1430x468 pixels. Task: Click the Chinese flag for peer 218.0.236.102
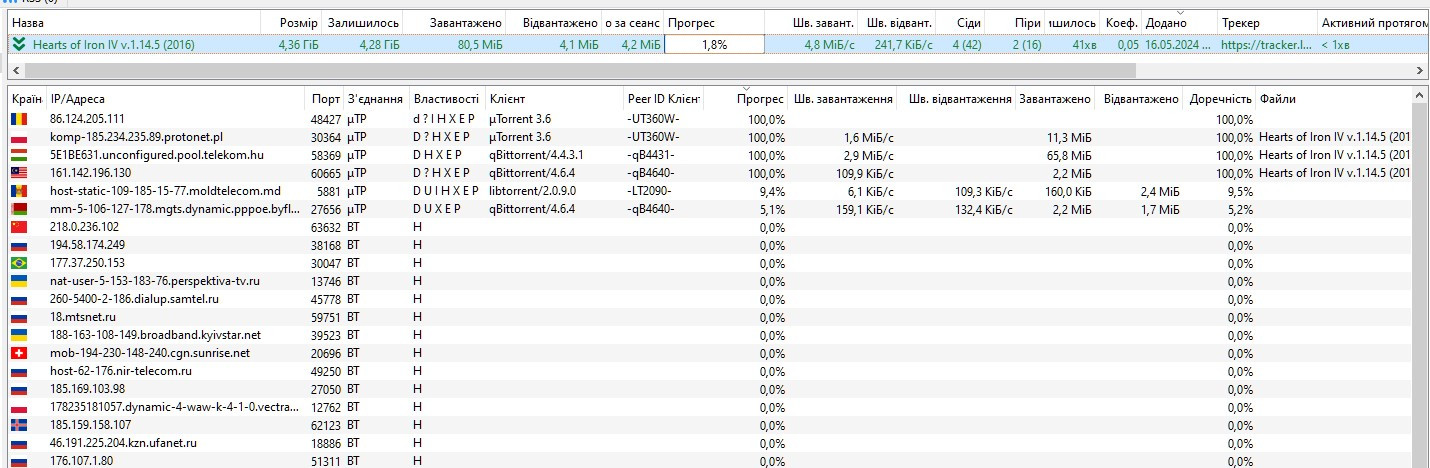(19, 227)
